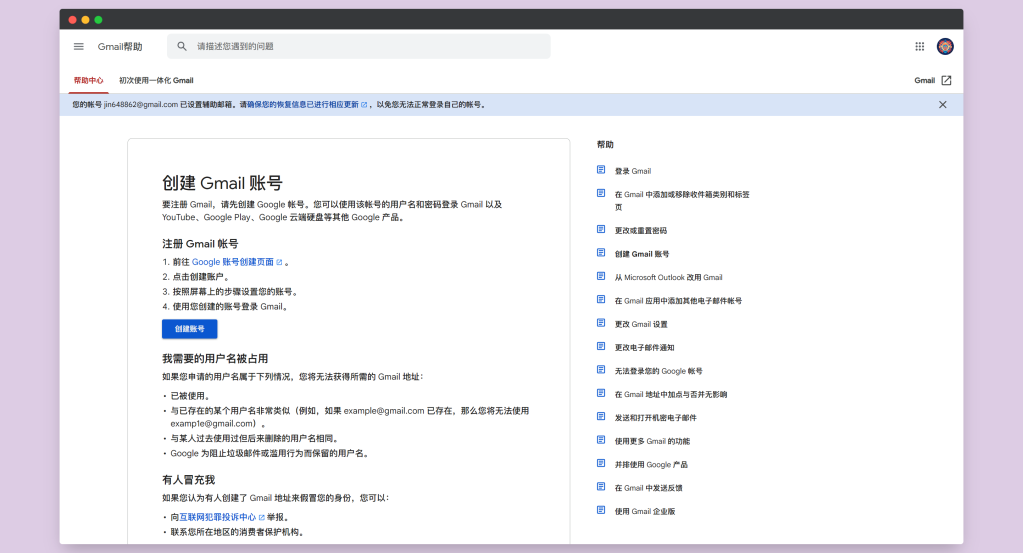Screen dimensions: 1023x553
Task: Click article icon beside 从 Microsoft Outlook 改用 Gmail
Action: [x=601, y=276]
